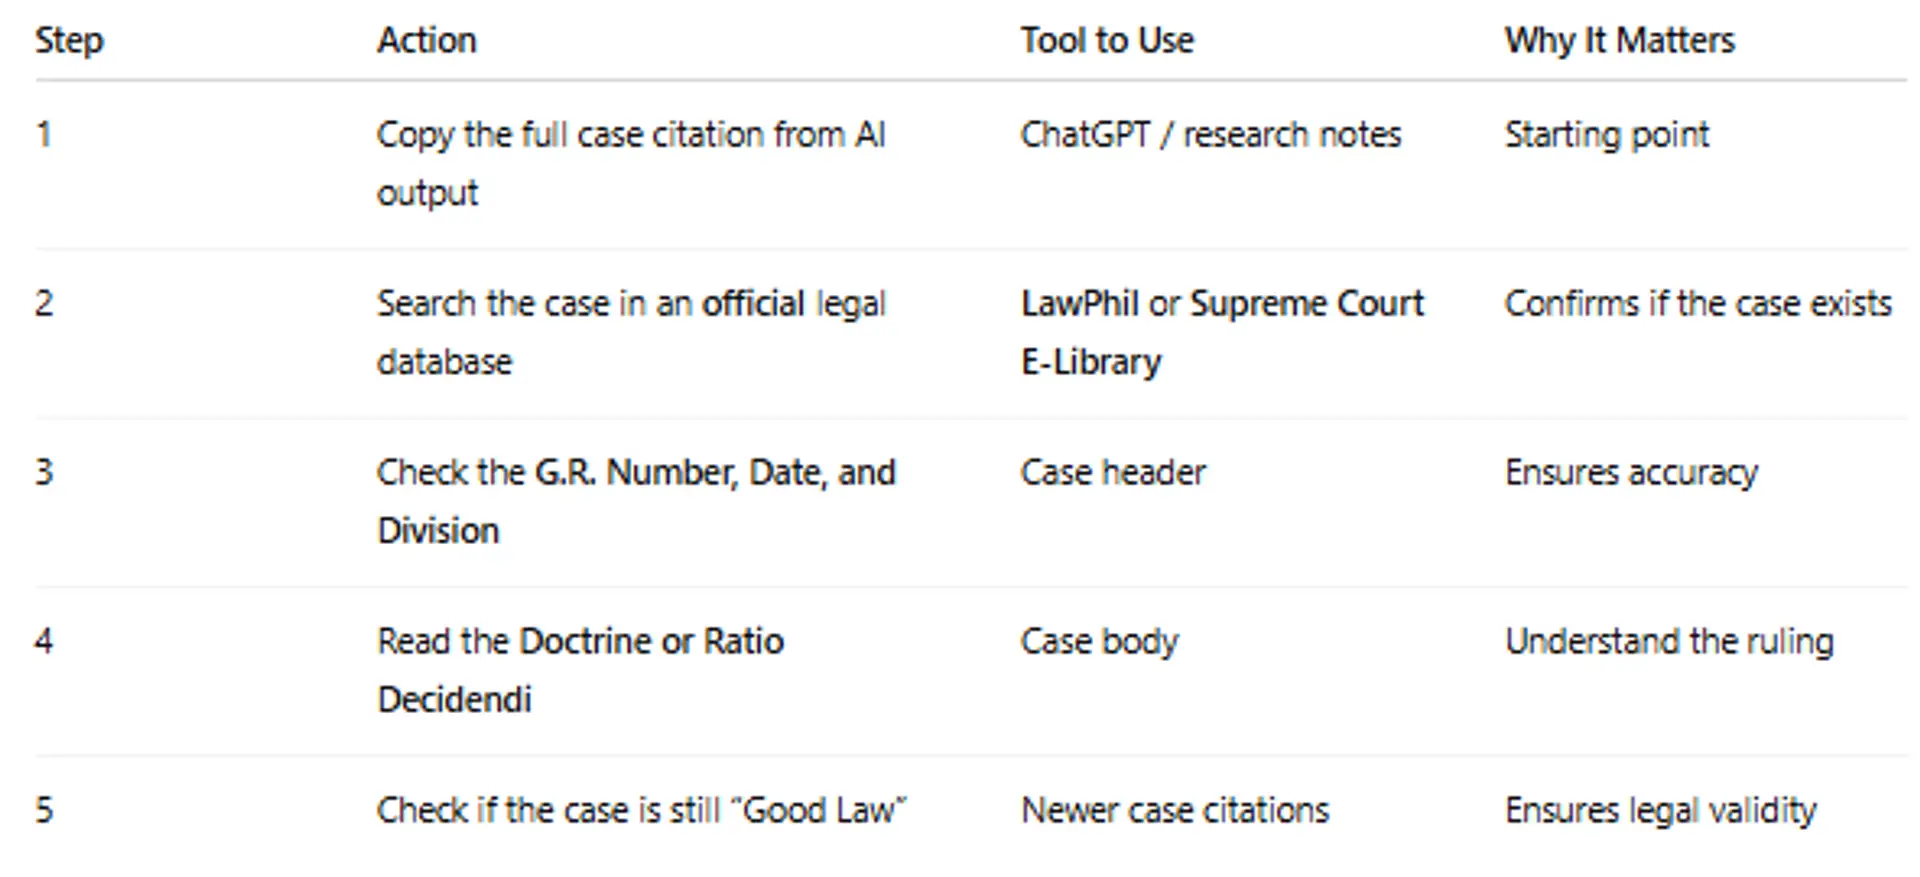Screen dimensions: 1920x877
Task: Click "Confirms if the case exists"
Action: (x=1698, y=304)
